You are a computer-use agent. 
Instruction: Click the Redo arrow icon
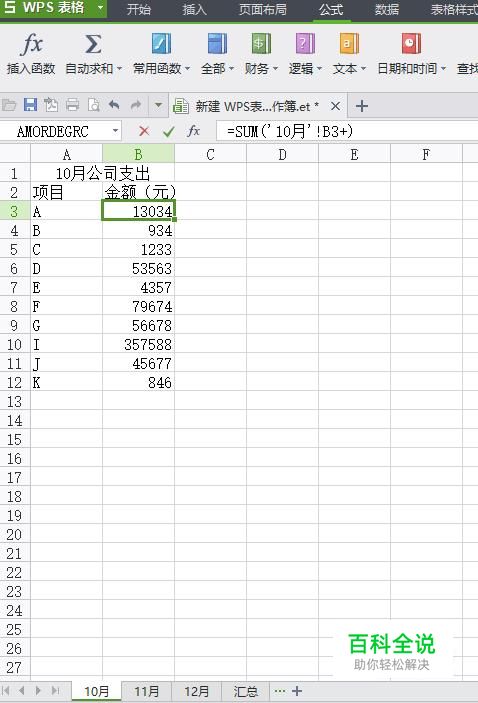[x=135, y=105]
